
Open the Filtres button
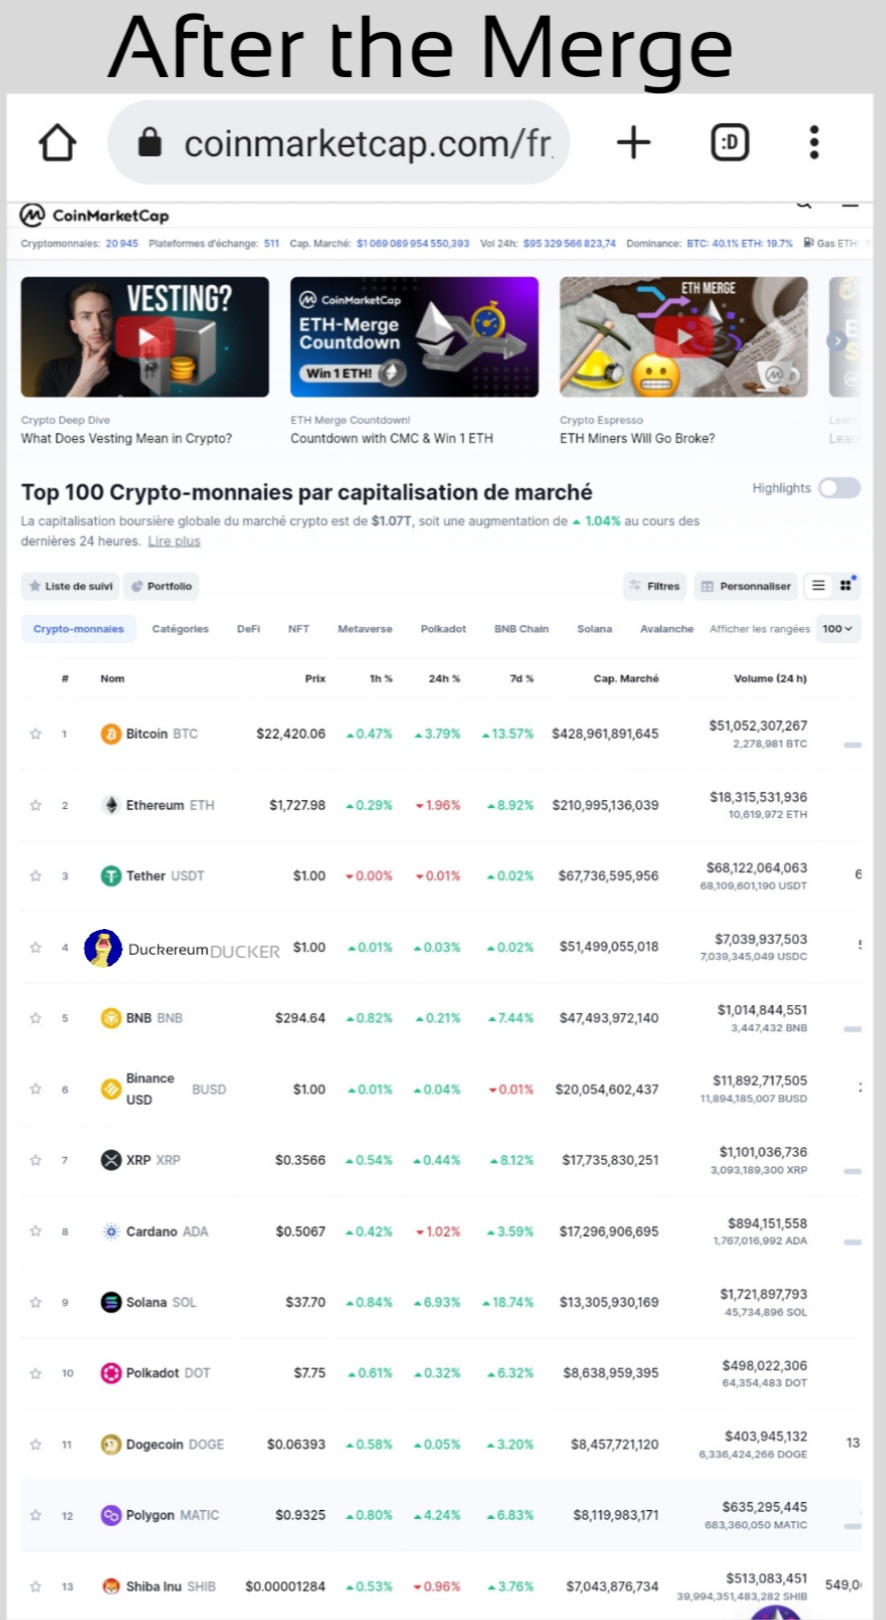[x=655, y=586]
